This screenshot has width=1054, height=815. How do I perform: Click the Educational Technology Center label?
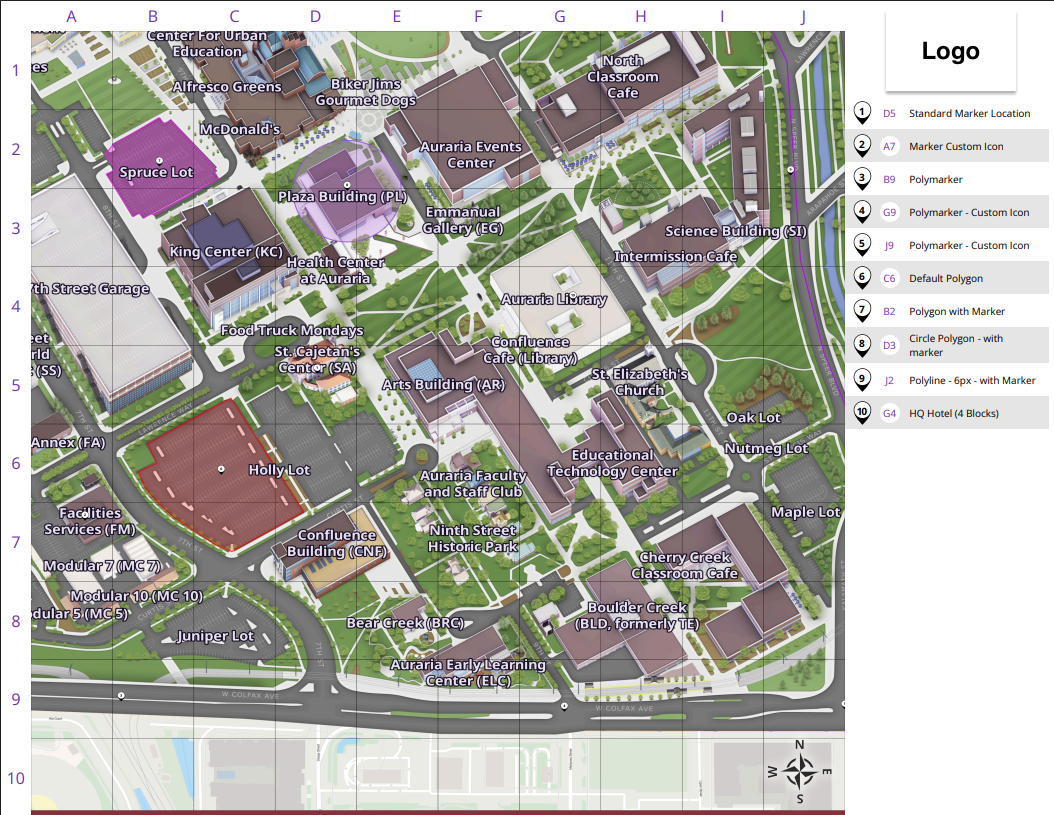click(612, 463)
